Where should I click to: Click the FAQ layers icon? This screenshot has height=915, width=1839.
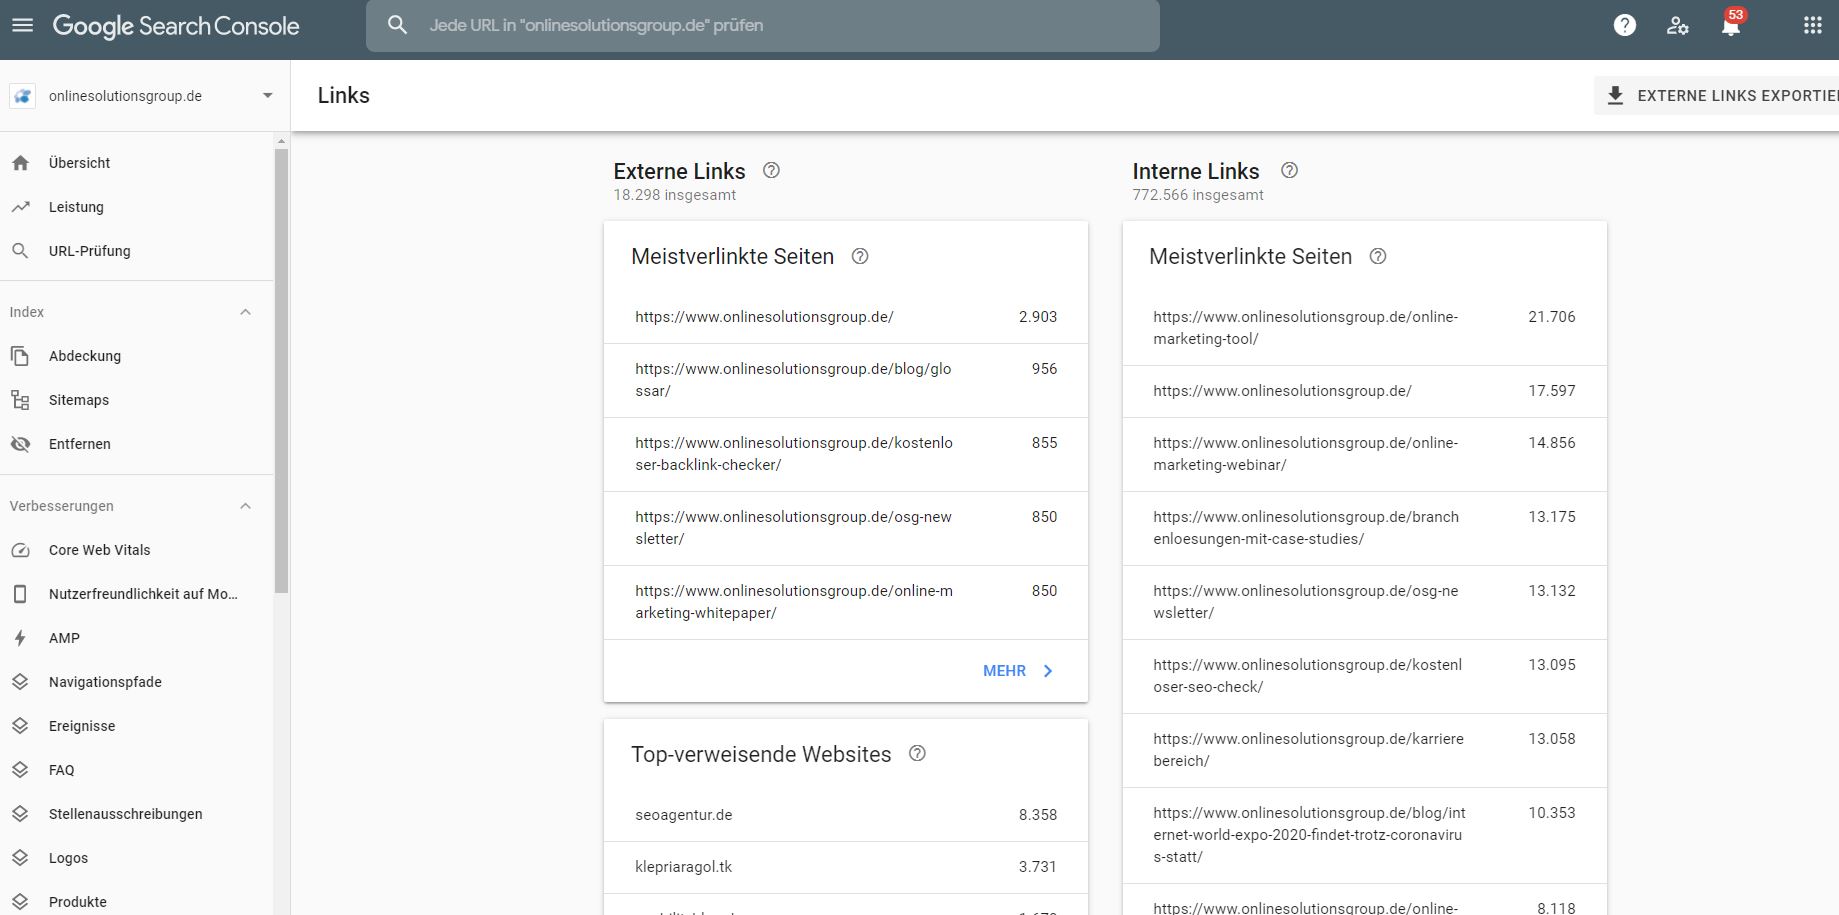point(20,770)
